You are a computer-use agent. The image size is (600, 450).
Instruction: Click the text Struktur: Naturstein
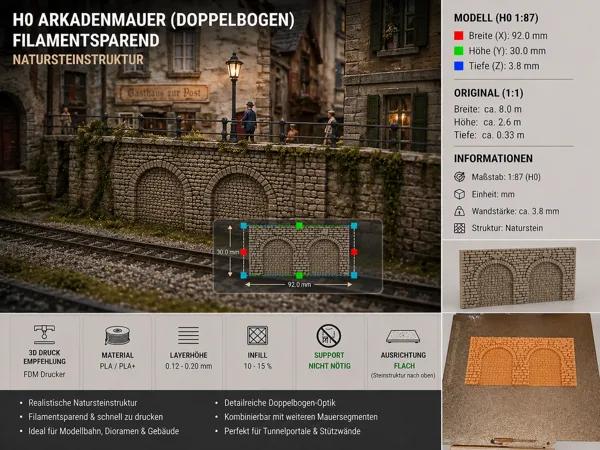pos(507,228)
